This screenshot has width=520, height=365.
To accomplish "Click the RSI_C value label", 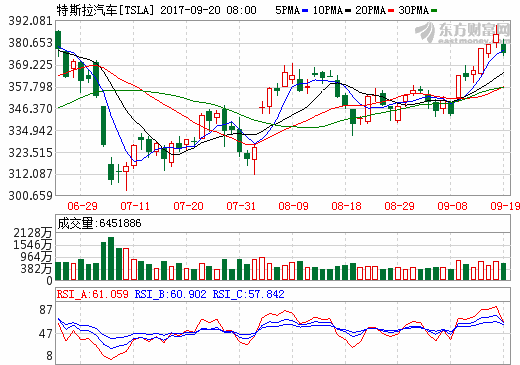I will click(x=249, y=294).
